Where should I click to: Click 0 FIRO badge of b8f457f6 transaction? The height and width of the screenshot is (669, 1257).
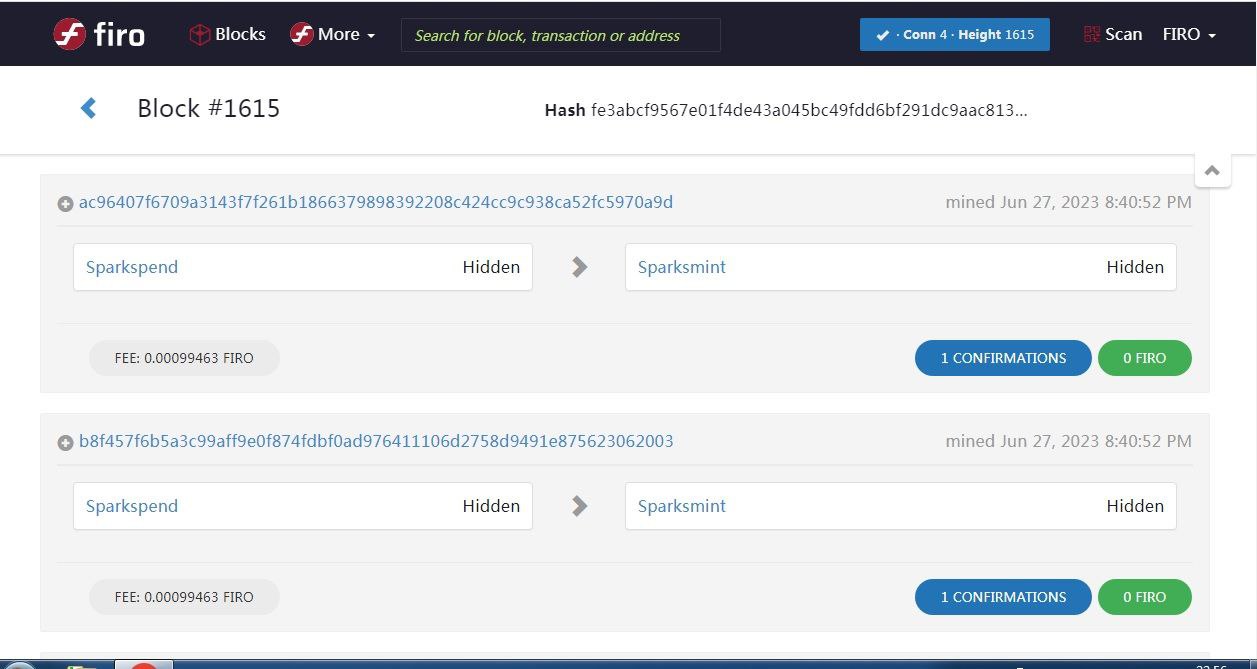1145,597
